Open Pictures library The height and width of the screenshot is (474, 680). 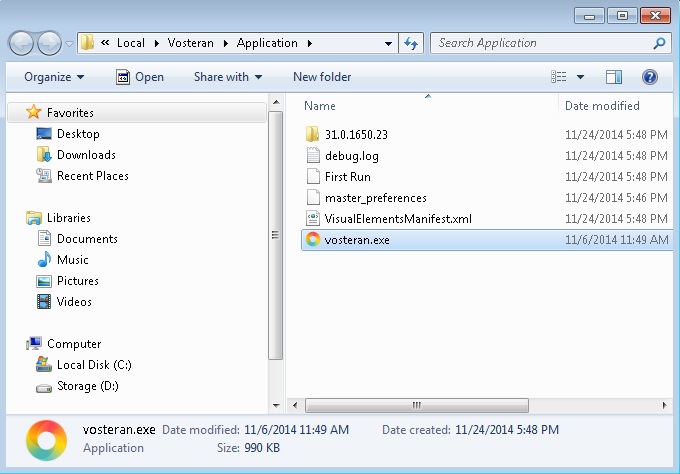tap(78, 281)
